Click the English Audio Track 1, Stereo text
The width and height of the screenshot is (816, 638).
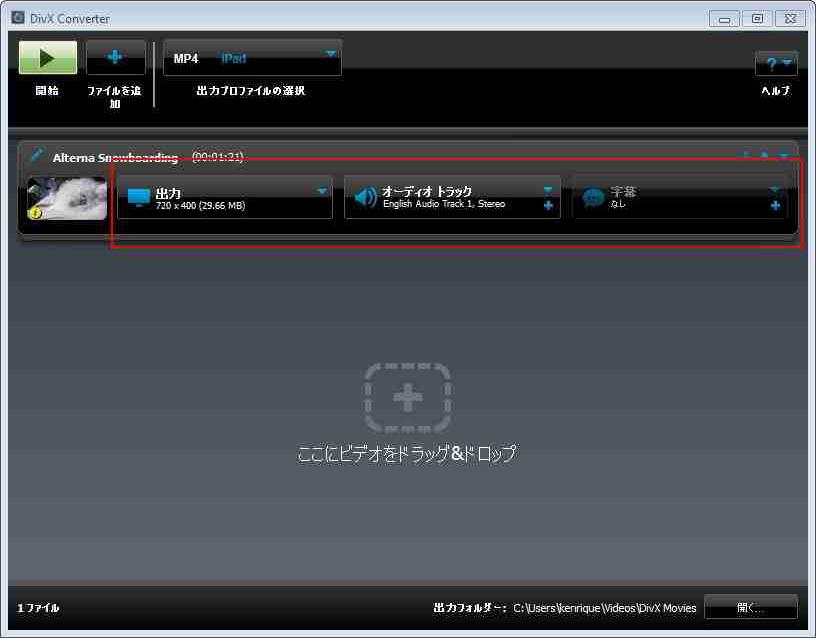pos(444,204)
